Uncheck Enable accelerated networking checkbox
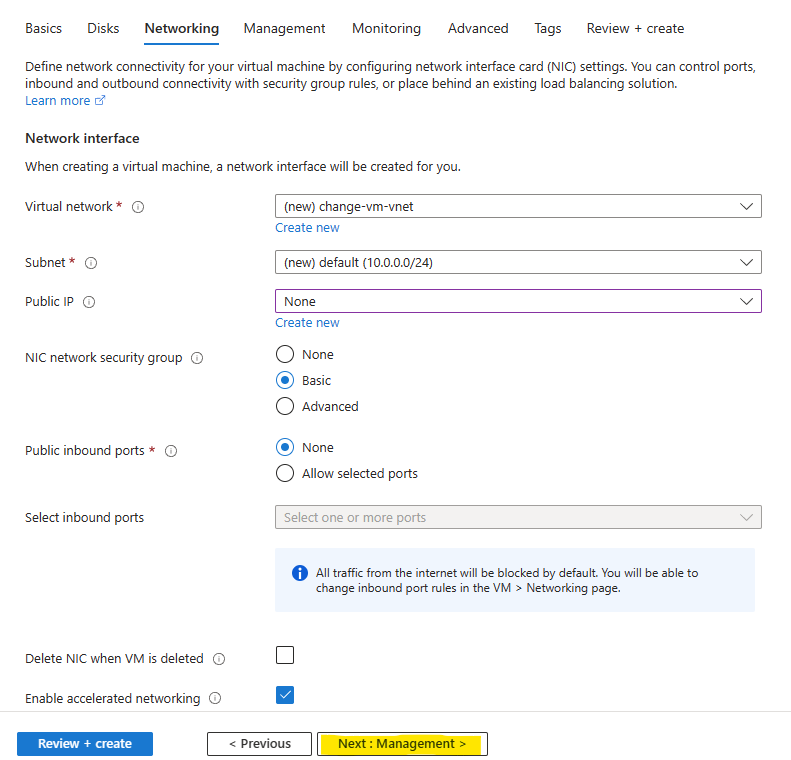 pos(285,695)
